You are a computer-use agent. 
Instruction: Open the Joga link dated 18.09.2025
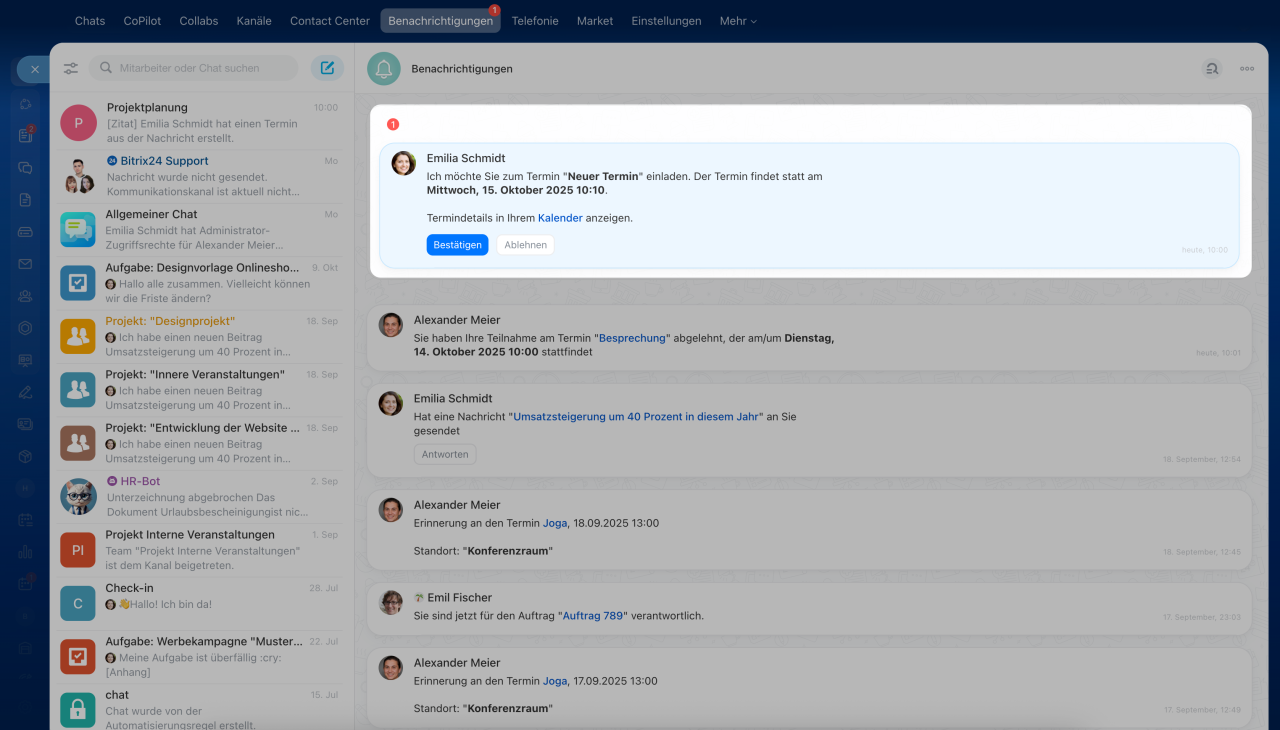coord(555,523)
